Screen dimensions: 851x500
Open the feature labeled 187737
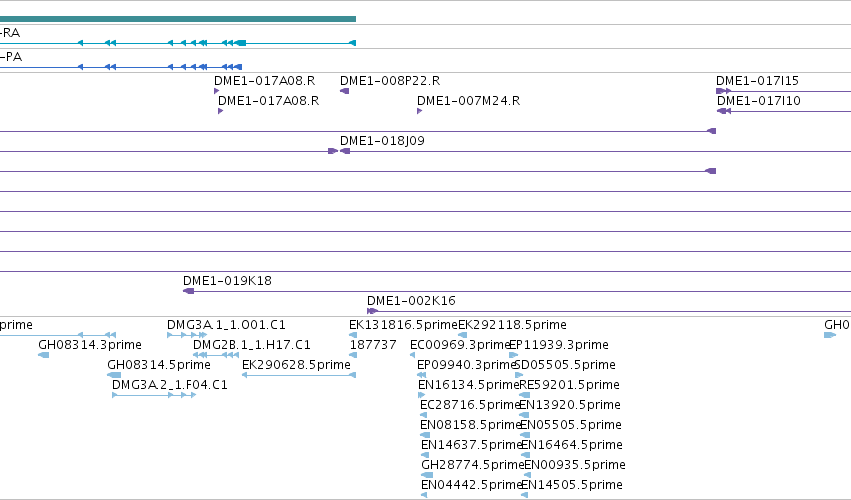tap(373, 345)
